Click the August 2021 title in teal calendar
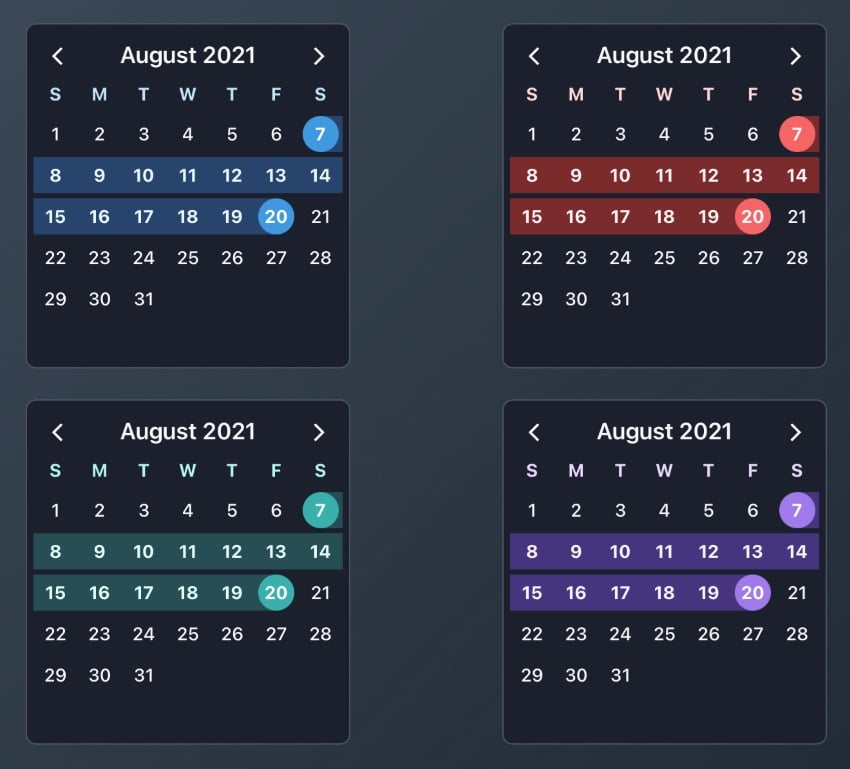This screenshot has width=850, height=769. click(x=188, y=432)
